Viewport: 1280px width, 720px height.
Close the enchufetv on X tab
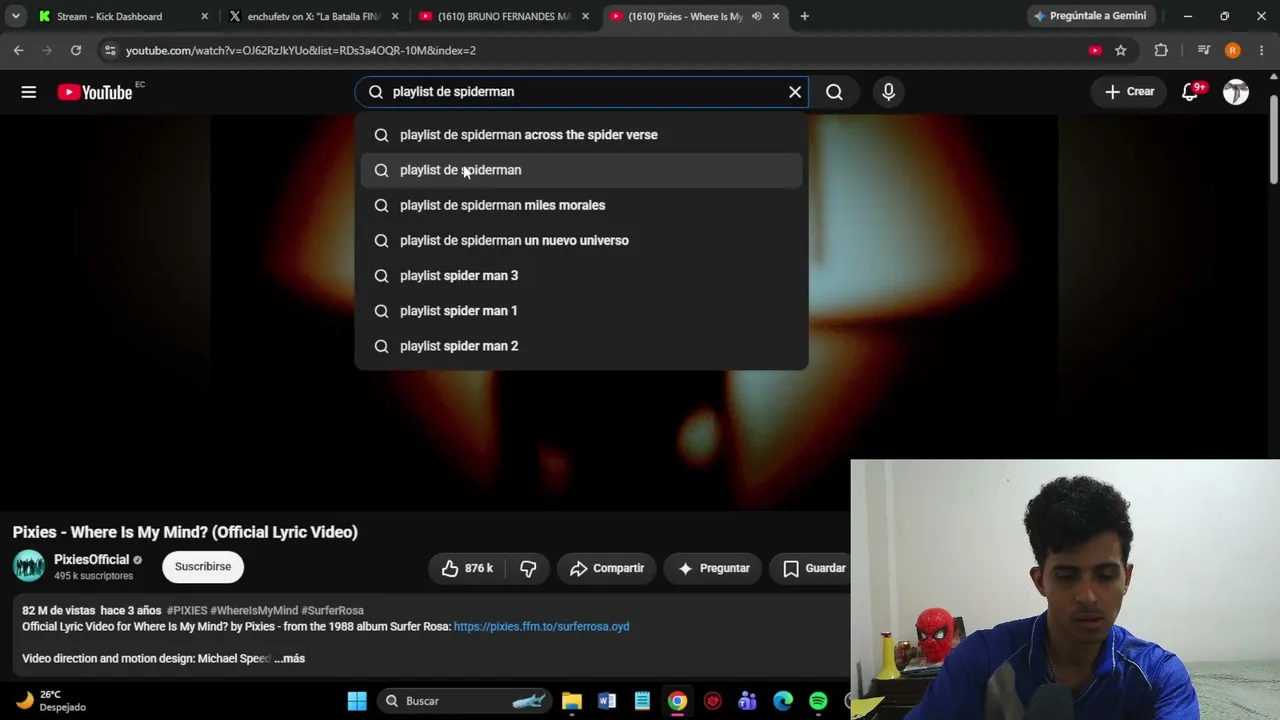395,17
